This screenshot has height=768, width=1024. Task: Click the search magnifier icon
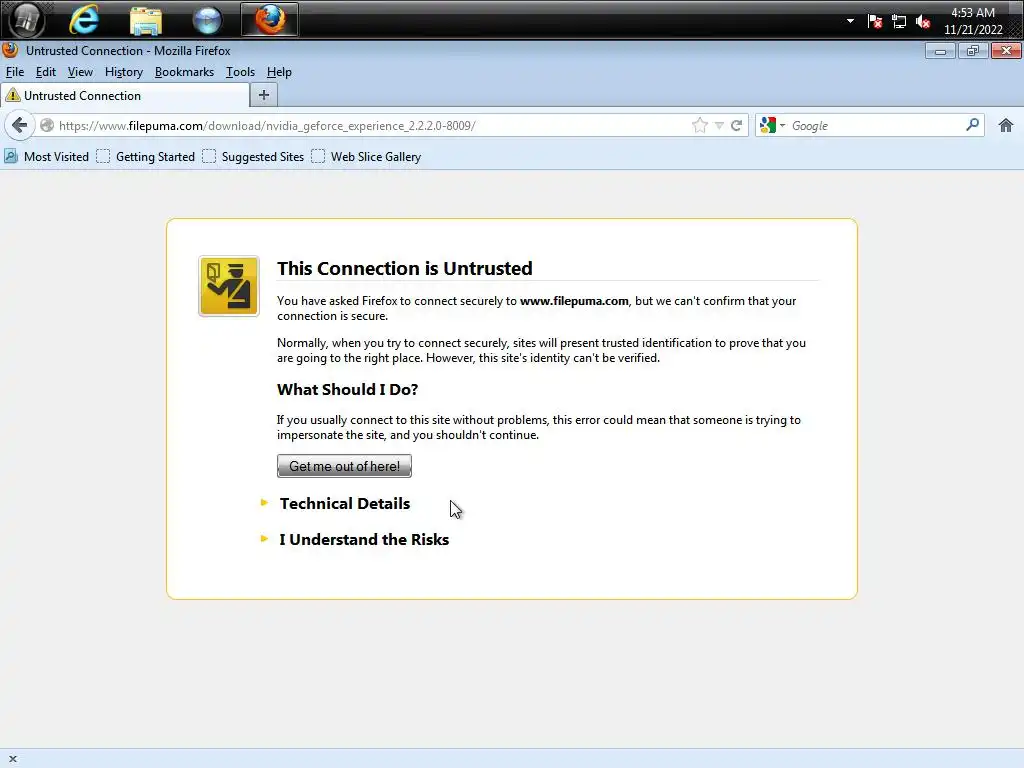tap(972, 125)
